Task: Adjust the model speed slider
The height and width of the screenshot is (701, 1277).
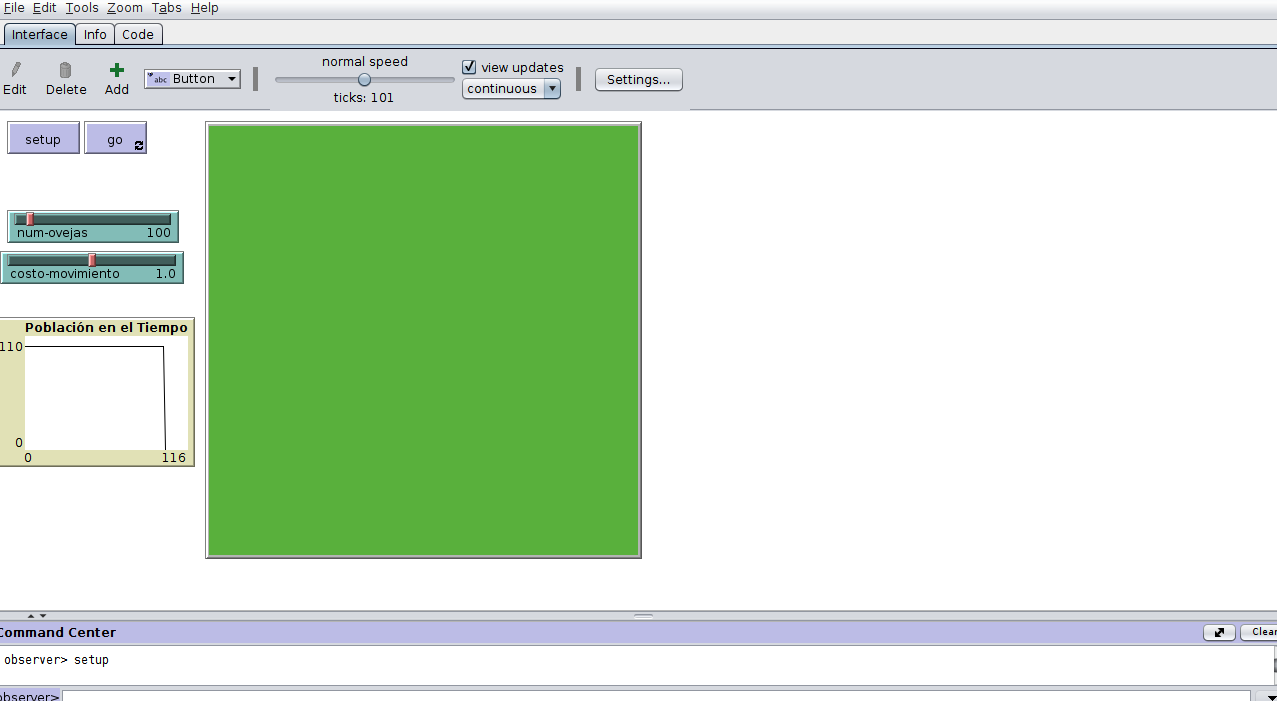Action: point(364,80)
